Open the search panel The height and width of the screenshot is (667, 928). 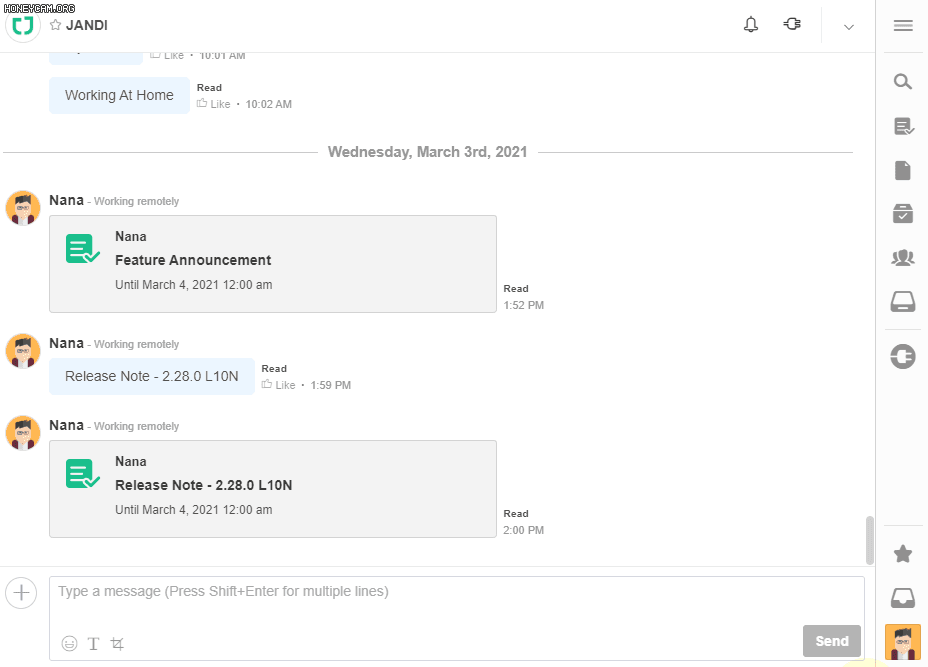[903, 81]
